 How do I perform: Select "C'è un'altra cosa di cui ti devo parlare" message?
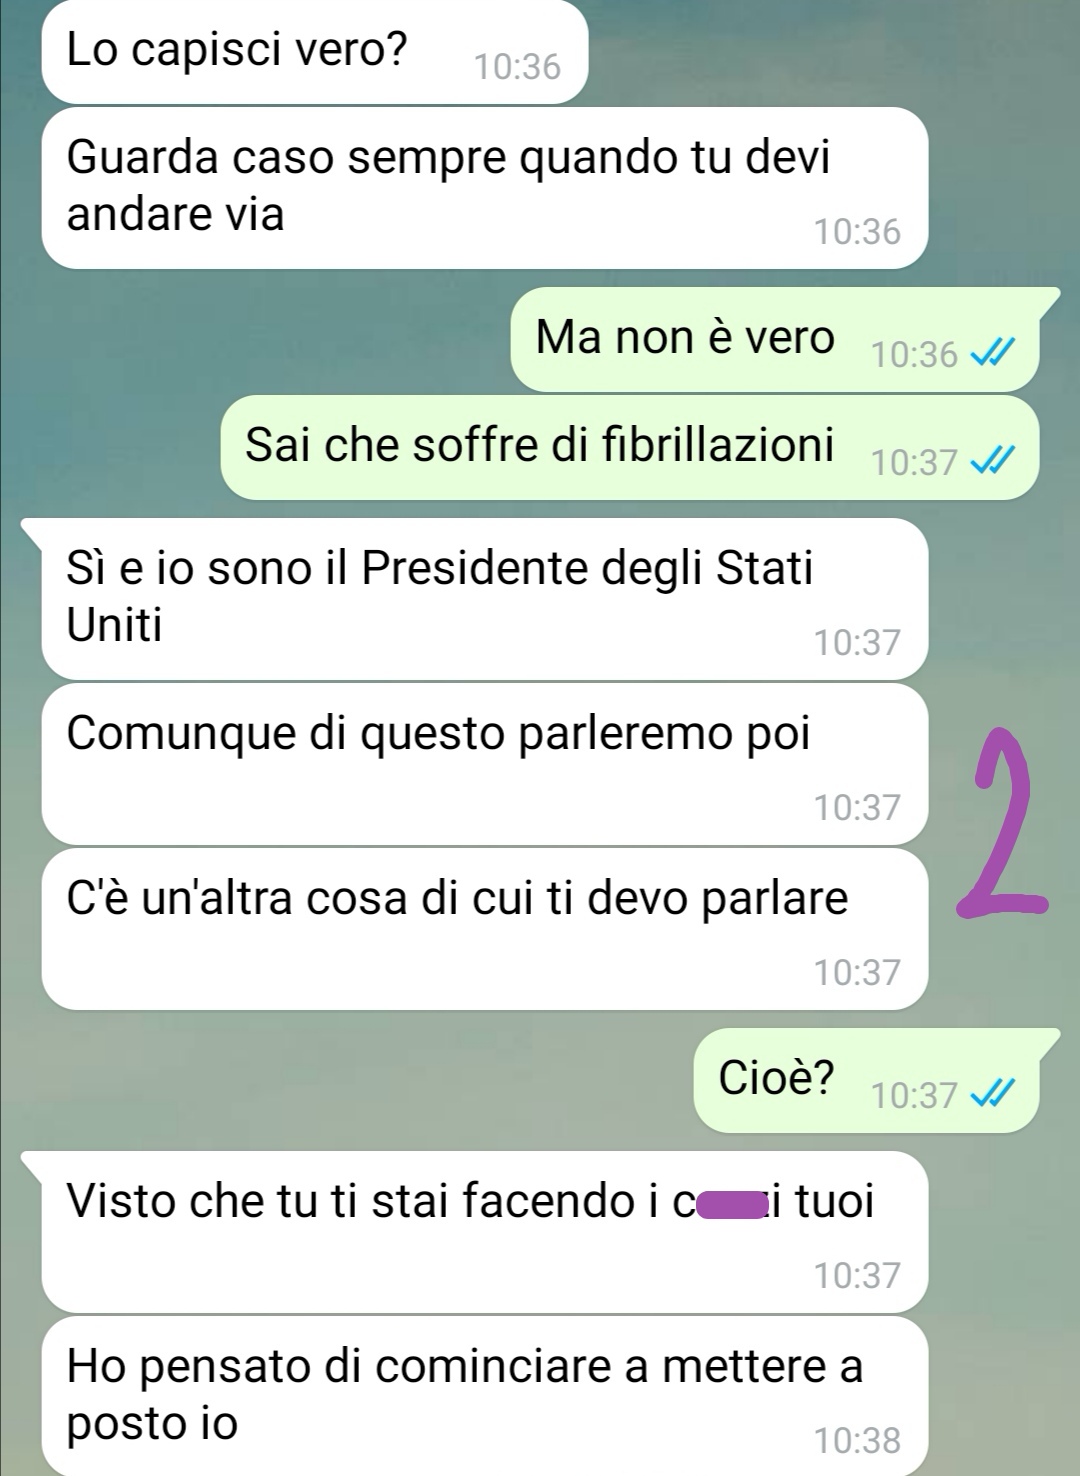point(485,929)
